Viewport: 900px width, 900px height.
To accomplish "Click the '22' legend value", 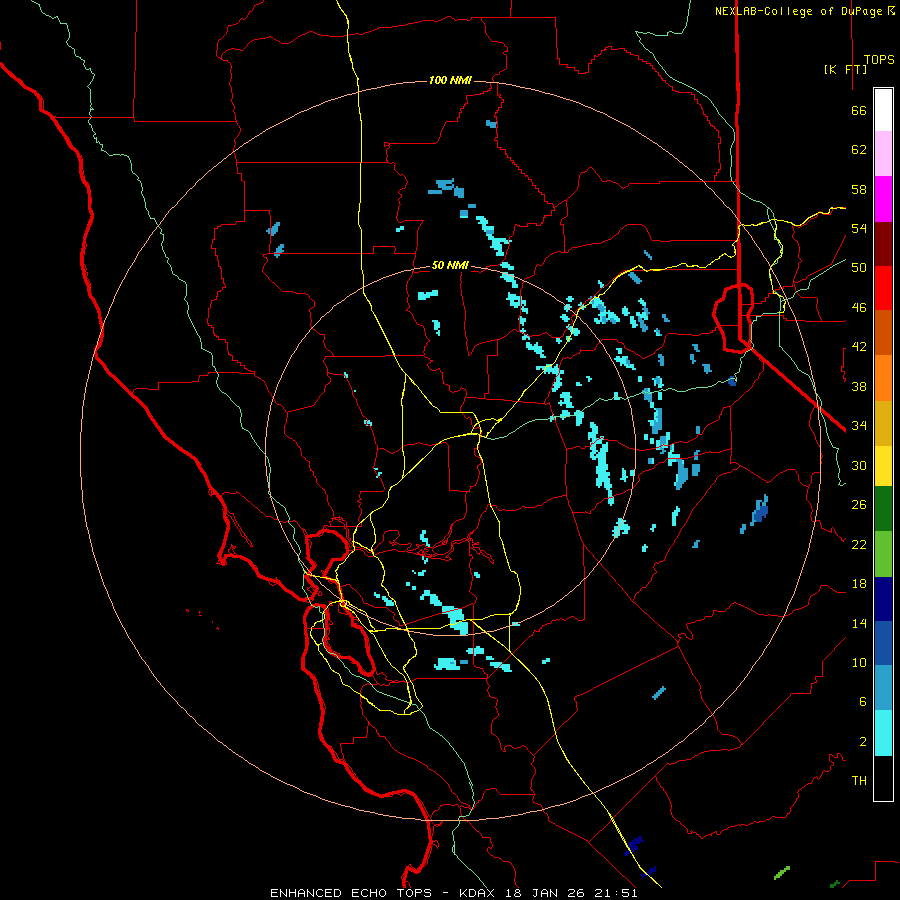I will 859,544.
